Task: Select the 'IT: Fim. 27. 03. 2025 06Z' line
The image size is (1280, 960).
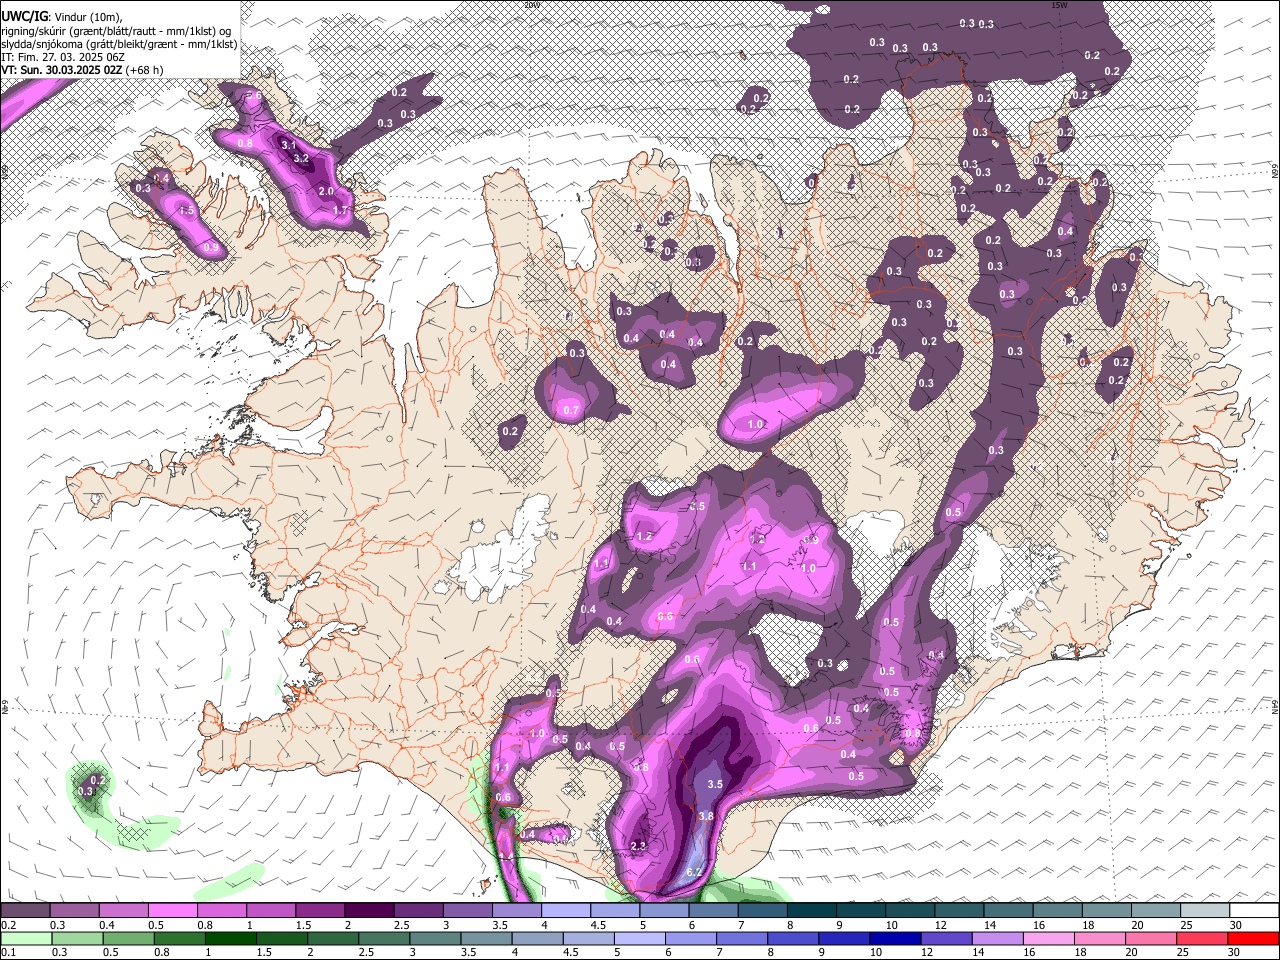Action: pos(63,57)
